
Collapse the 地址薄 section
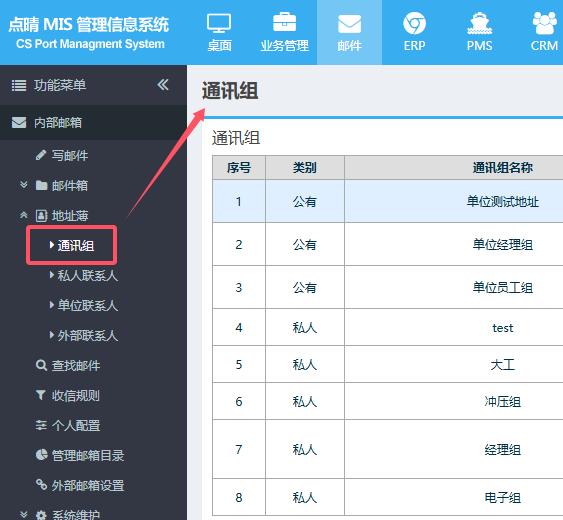(x=54, y=216)
